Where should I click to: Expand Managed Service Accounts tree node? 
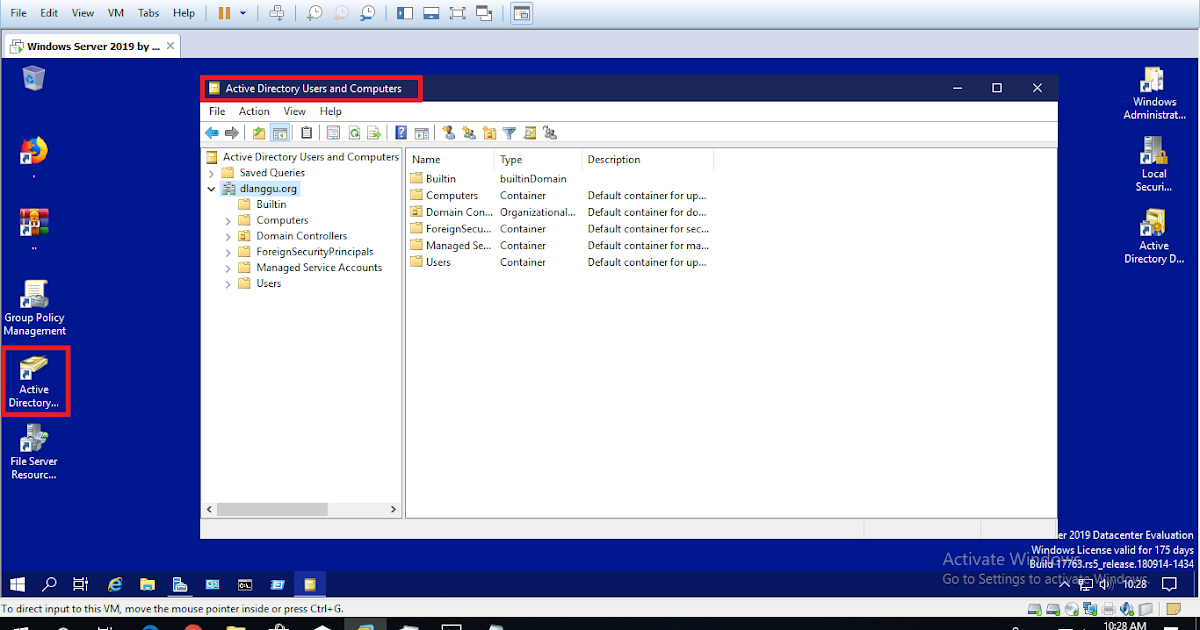click(x=228, y=268)
